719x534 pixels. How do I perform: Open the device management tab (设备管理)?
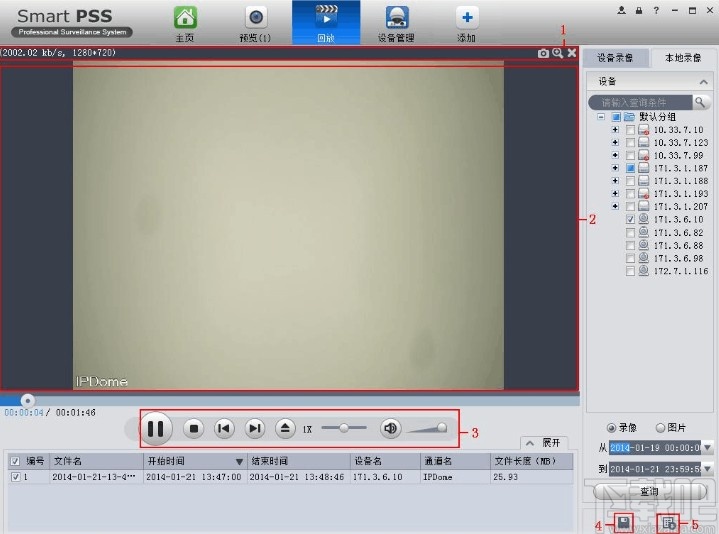pos(396,24)
